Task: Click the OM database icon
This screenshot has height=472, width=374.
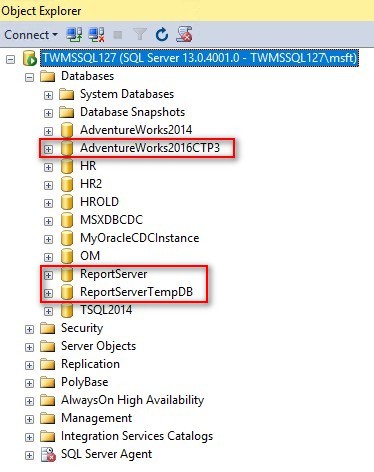Action: coord(67,256)
